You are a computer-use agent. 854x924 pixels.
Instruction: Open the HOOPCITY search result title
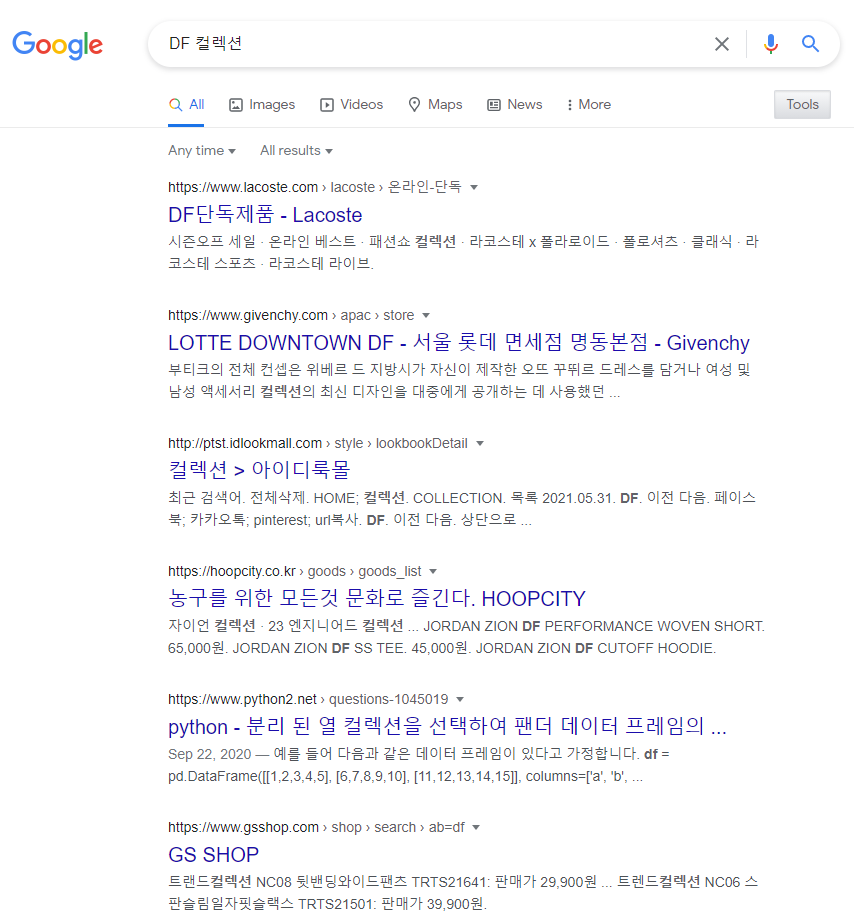click(x=377, y=599)
